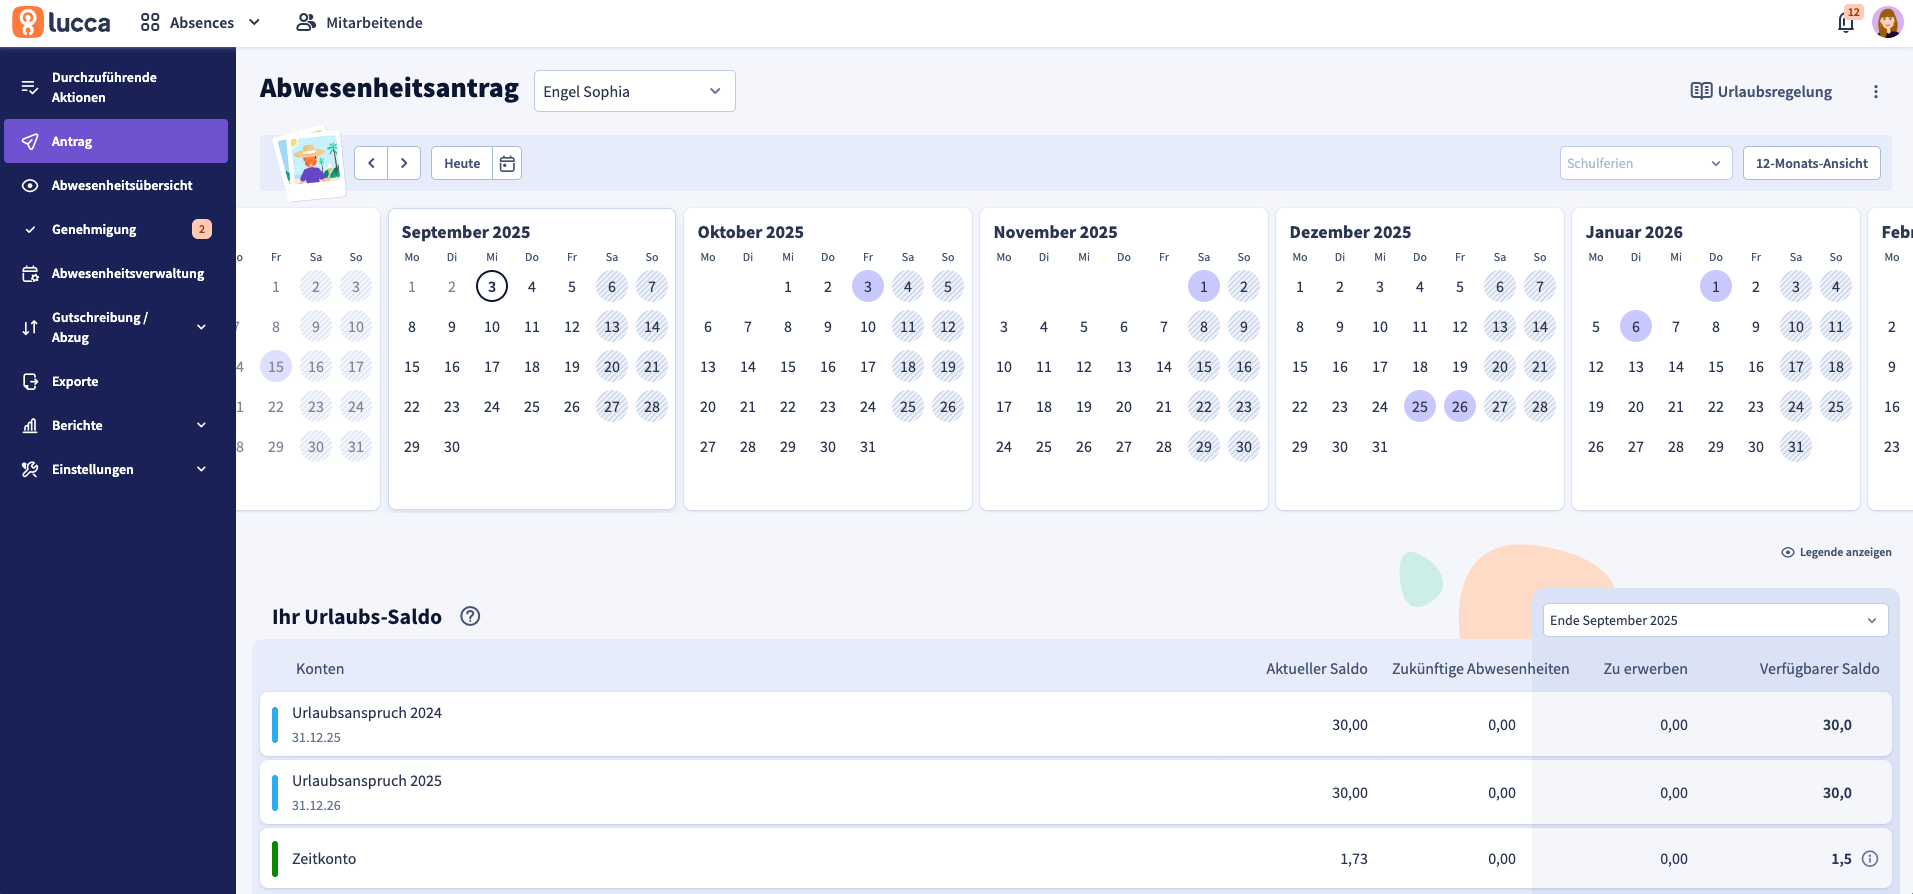Open Genehmigung in the sidebar
The width and height of the screenshot is (1913, 894).
(94, 229)
